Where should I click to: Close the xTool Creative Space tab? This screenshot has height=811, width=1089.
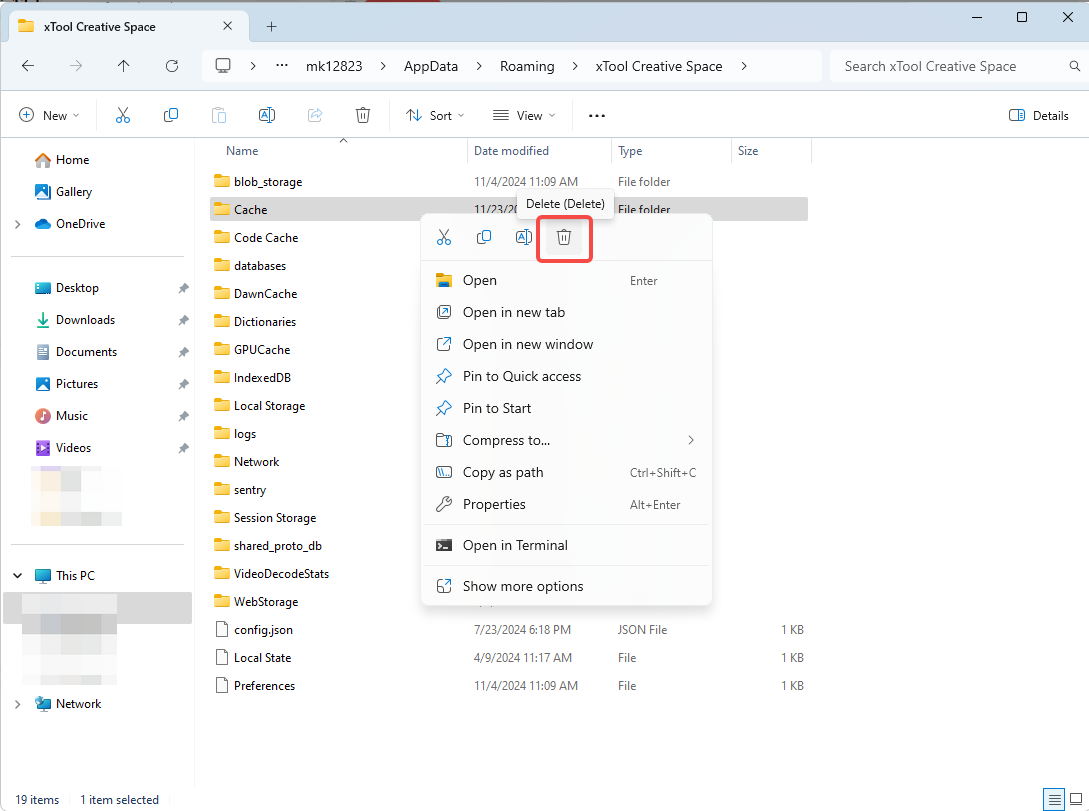227,26
